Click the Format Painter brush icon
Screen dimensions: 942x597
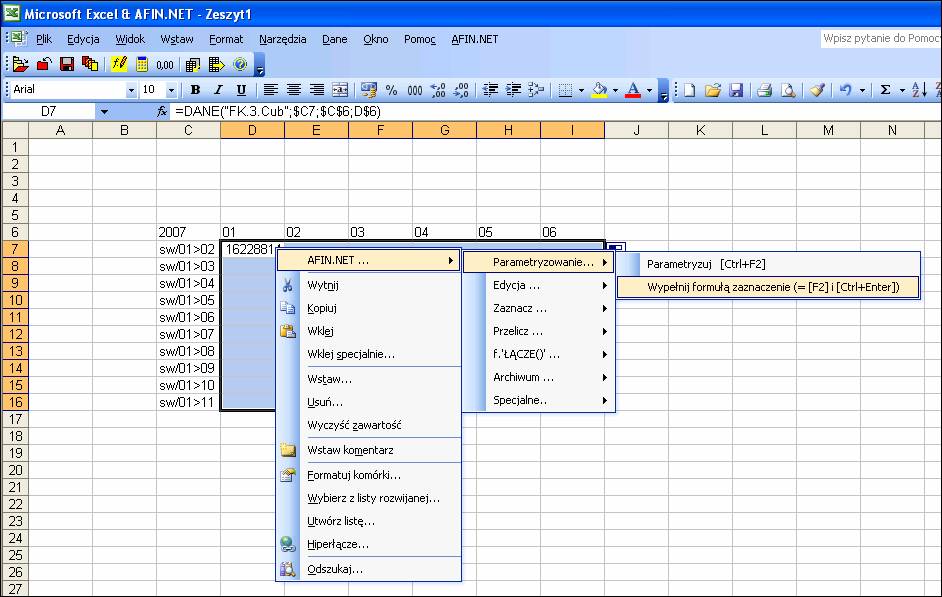click(x=816, y=90)
